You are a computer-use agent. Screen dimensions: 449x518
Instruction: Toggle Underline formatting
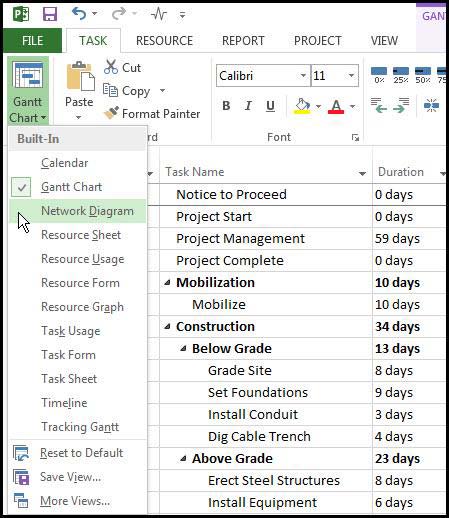270,106
